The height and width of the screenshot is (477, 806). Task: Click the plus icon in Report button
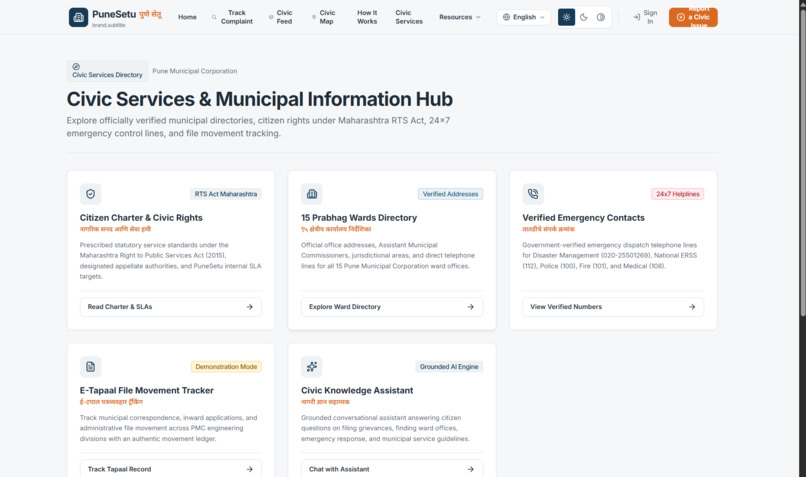681,17
